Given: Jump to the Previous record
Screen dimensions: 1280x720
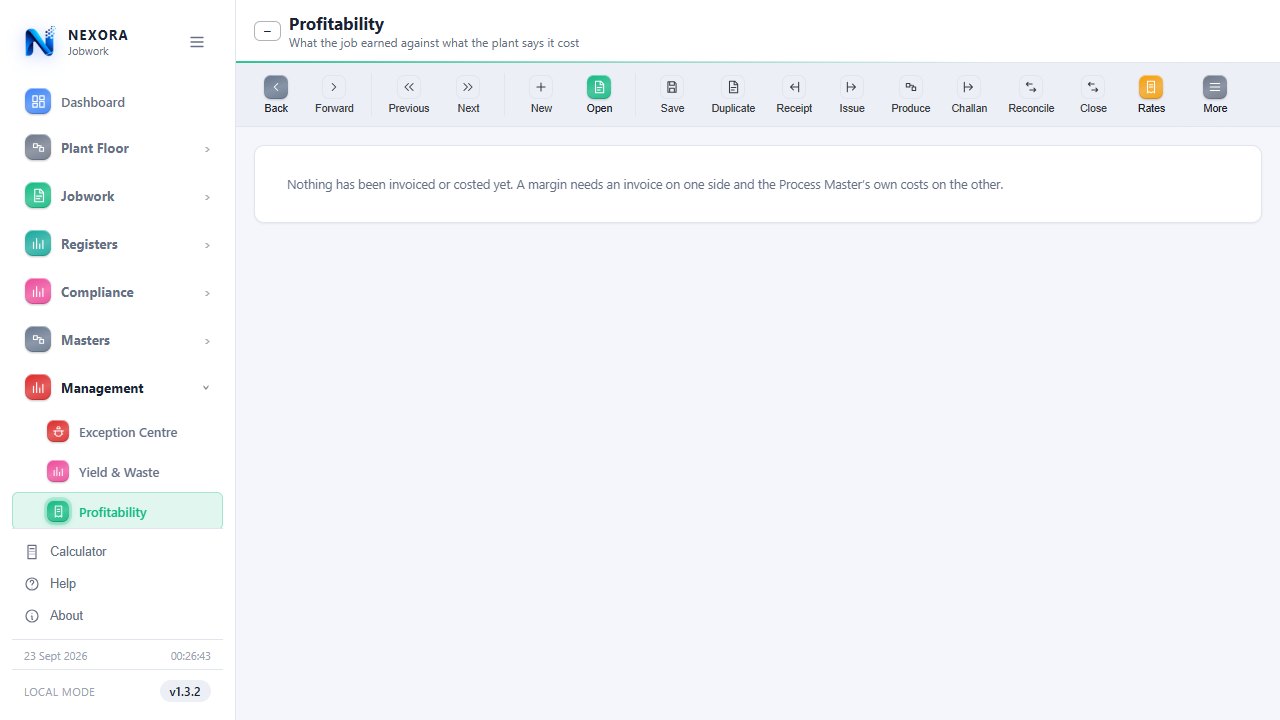Looking at the screenshot, I should [x=409, y=95].
